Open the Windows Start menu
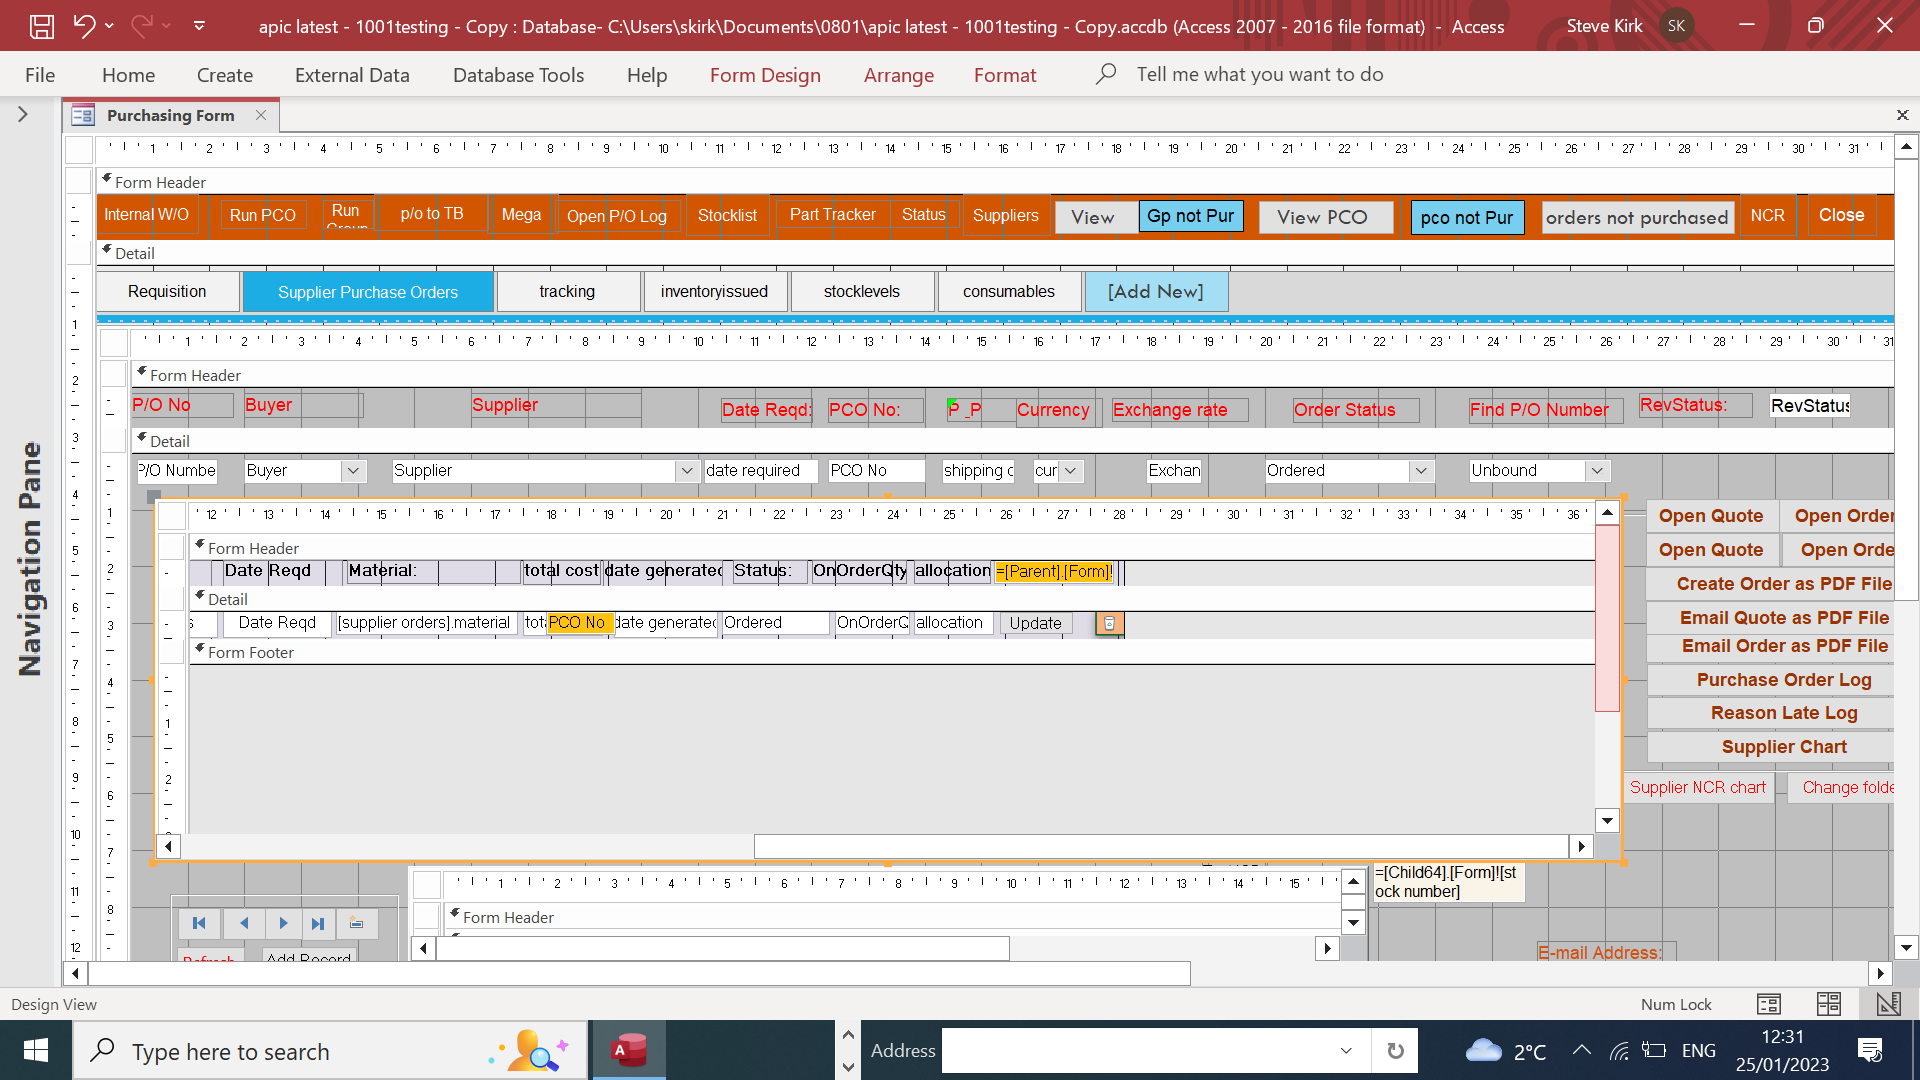 36,1050
